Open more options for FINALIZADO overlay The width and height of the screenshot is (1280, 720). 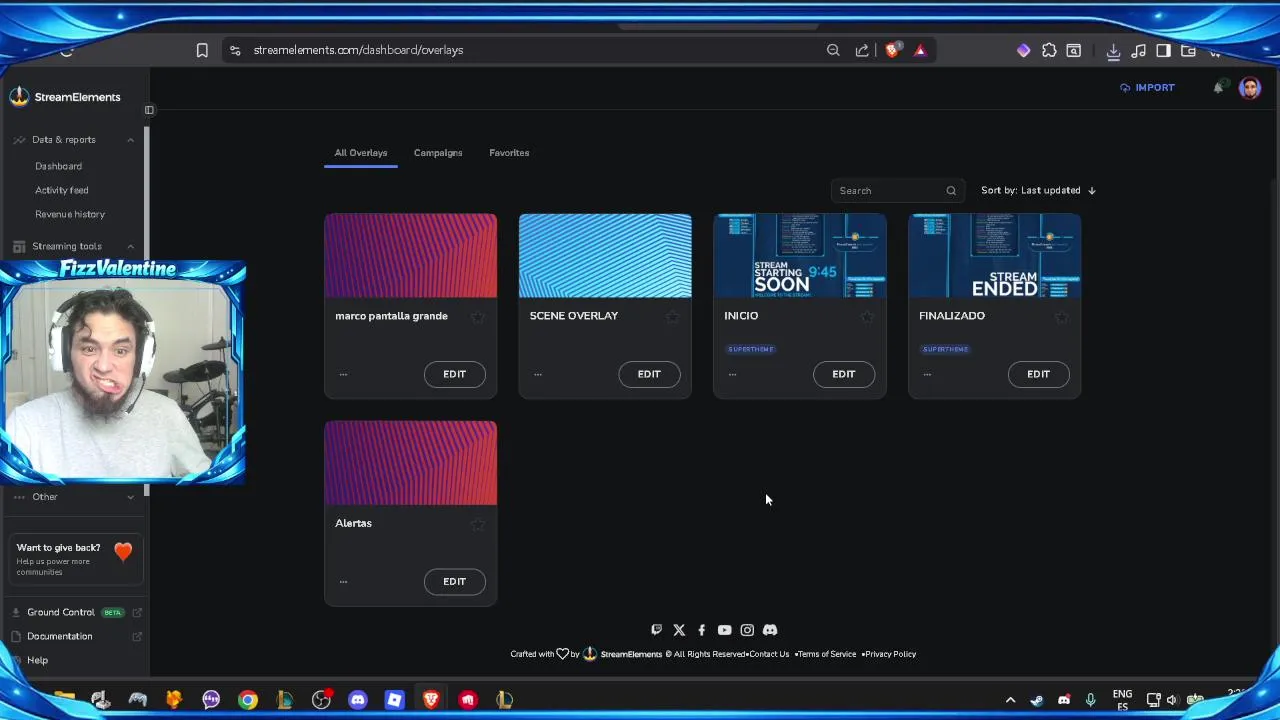click(927, 375)
